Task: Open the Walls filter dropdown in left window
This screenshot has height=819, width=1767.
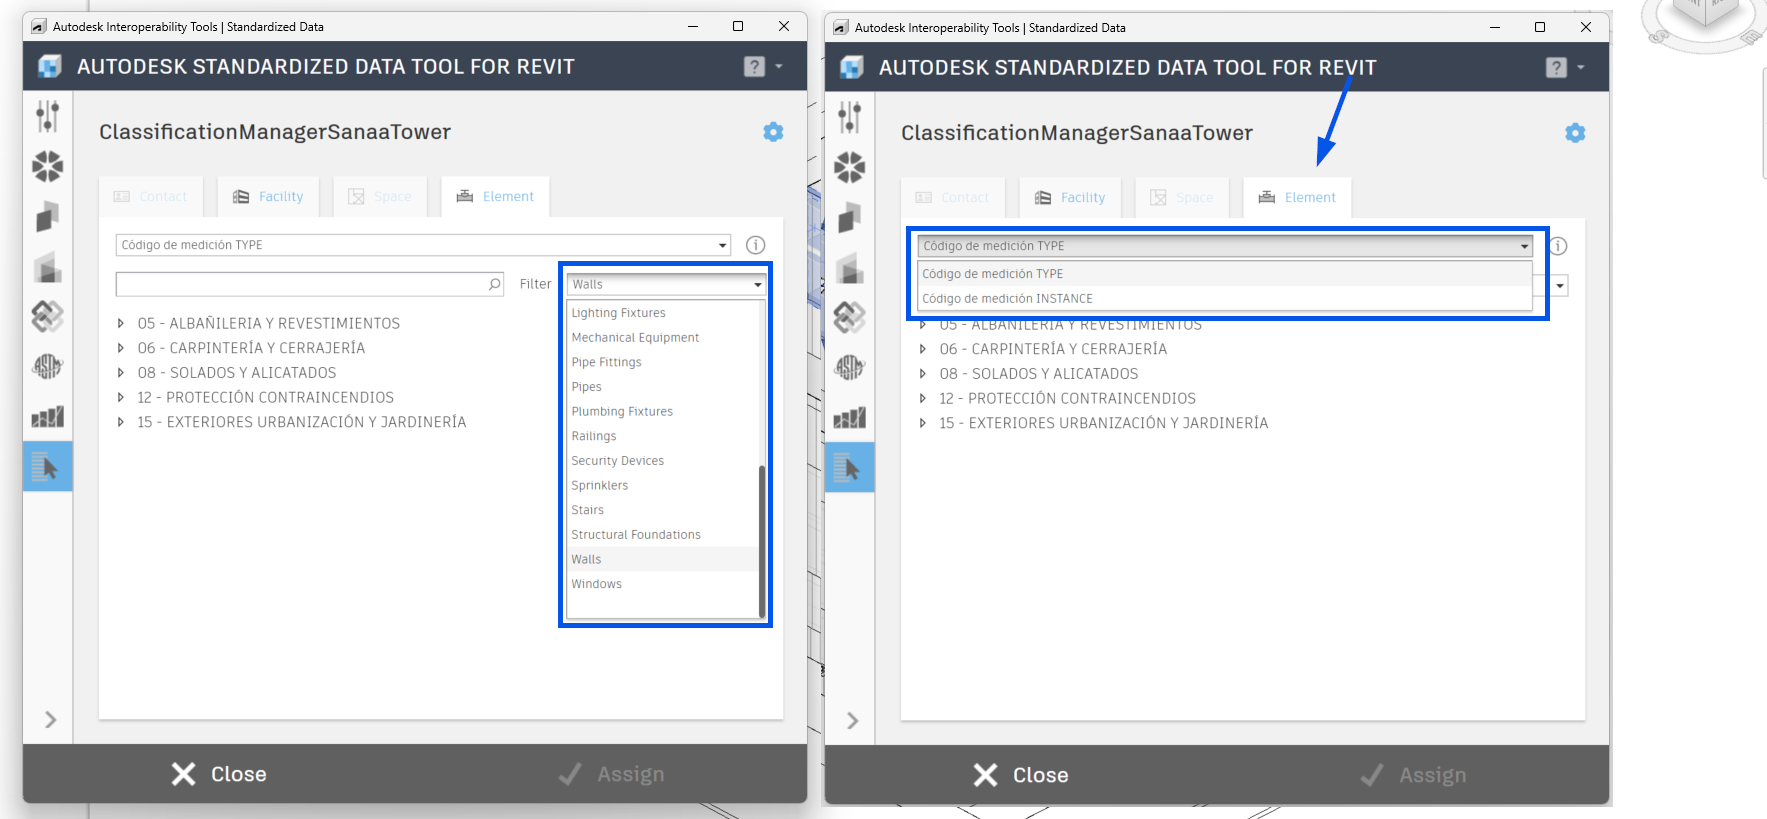Action: click(x=666, y=284)
